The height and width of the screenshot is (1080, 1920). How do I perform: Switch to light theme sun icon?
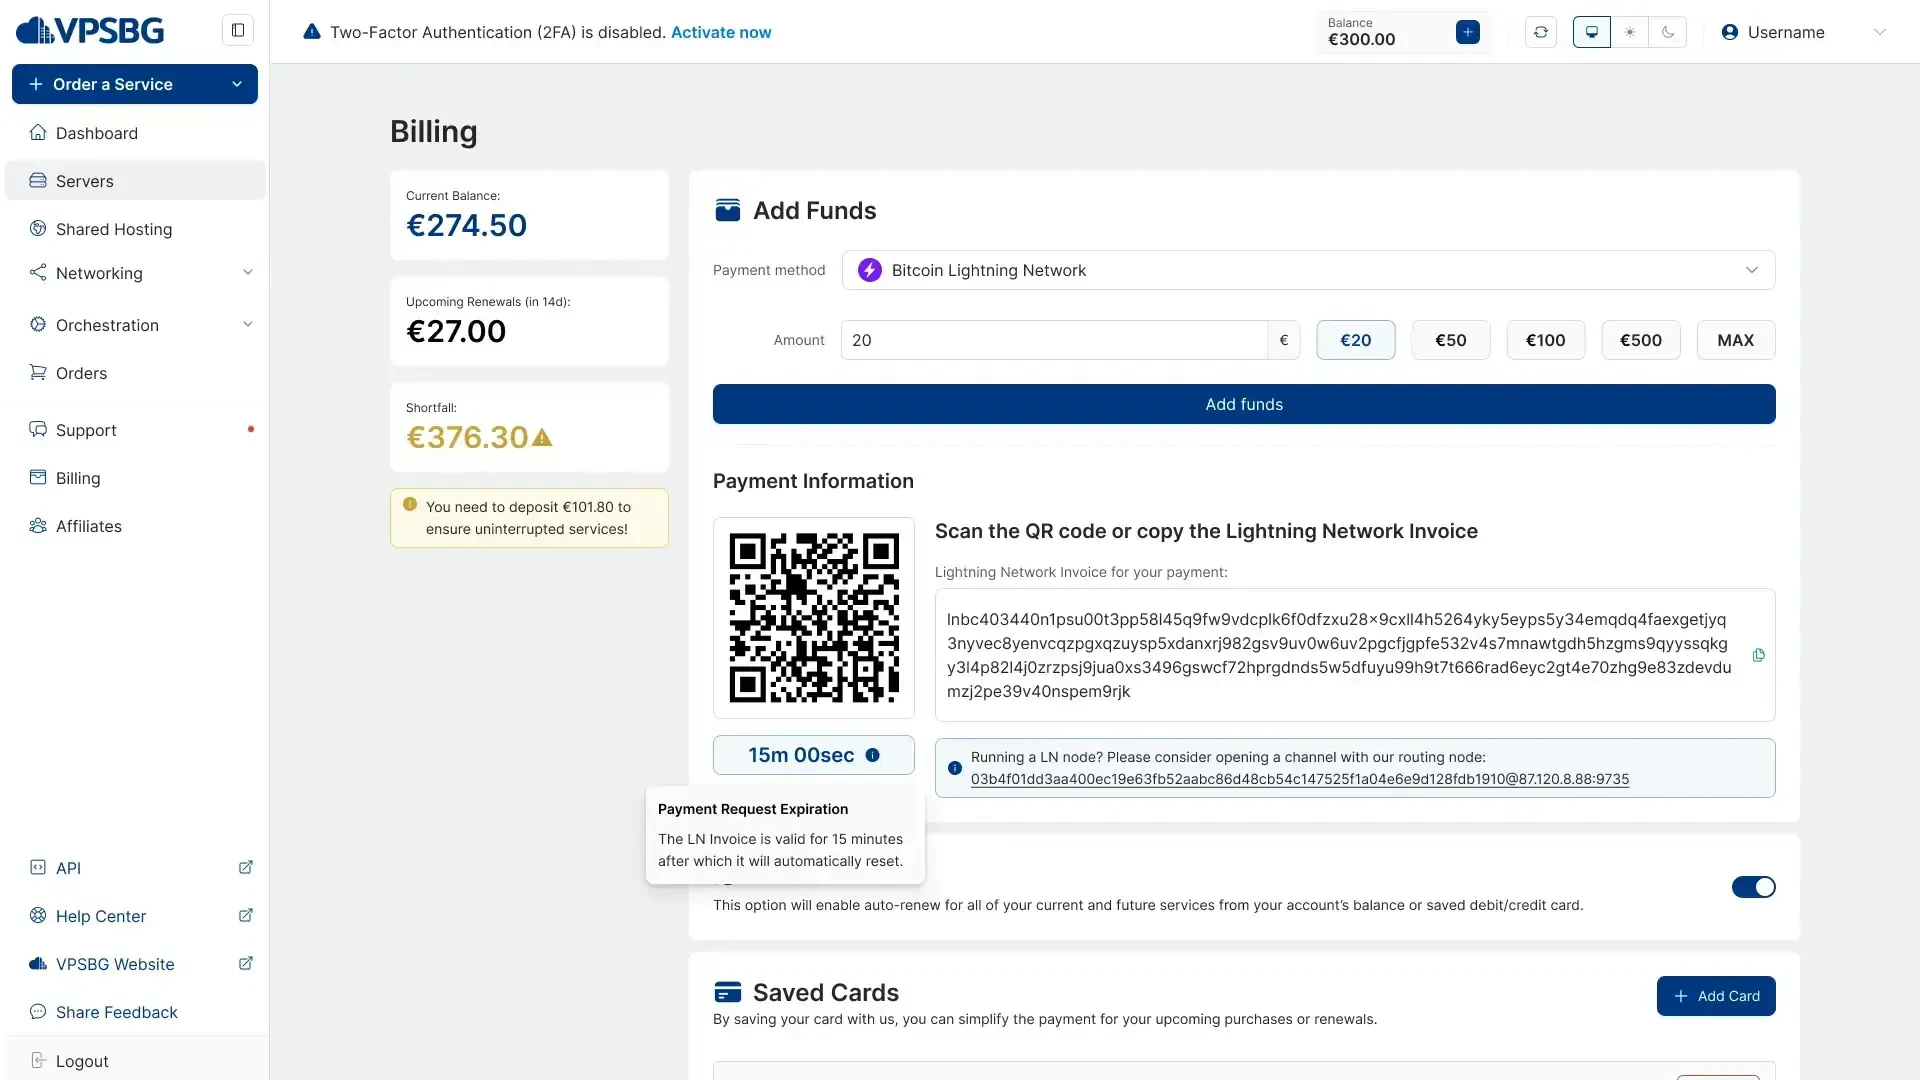tap(1630, 32)
